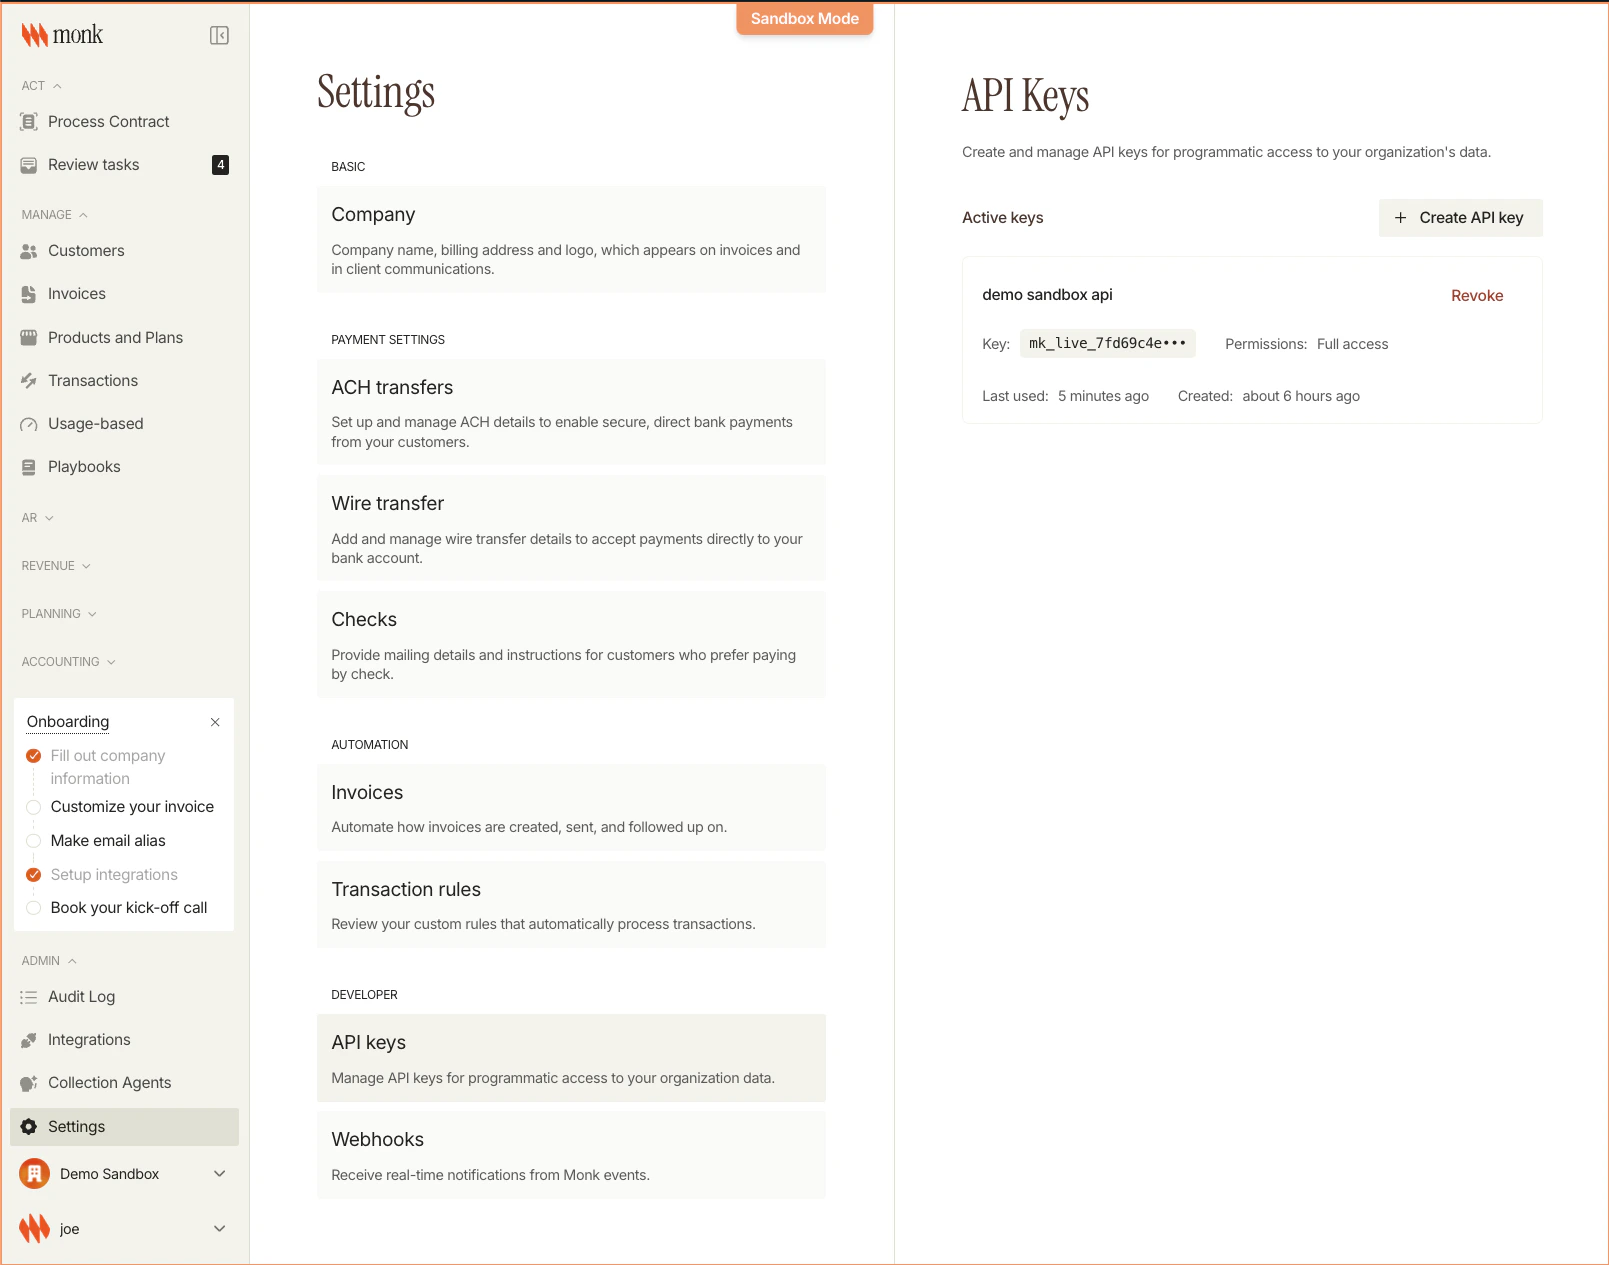
Task: Expand the REVENUE section
Action: point(55,565)
